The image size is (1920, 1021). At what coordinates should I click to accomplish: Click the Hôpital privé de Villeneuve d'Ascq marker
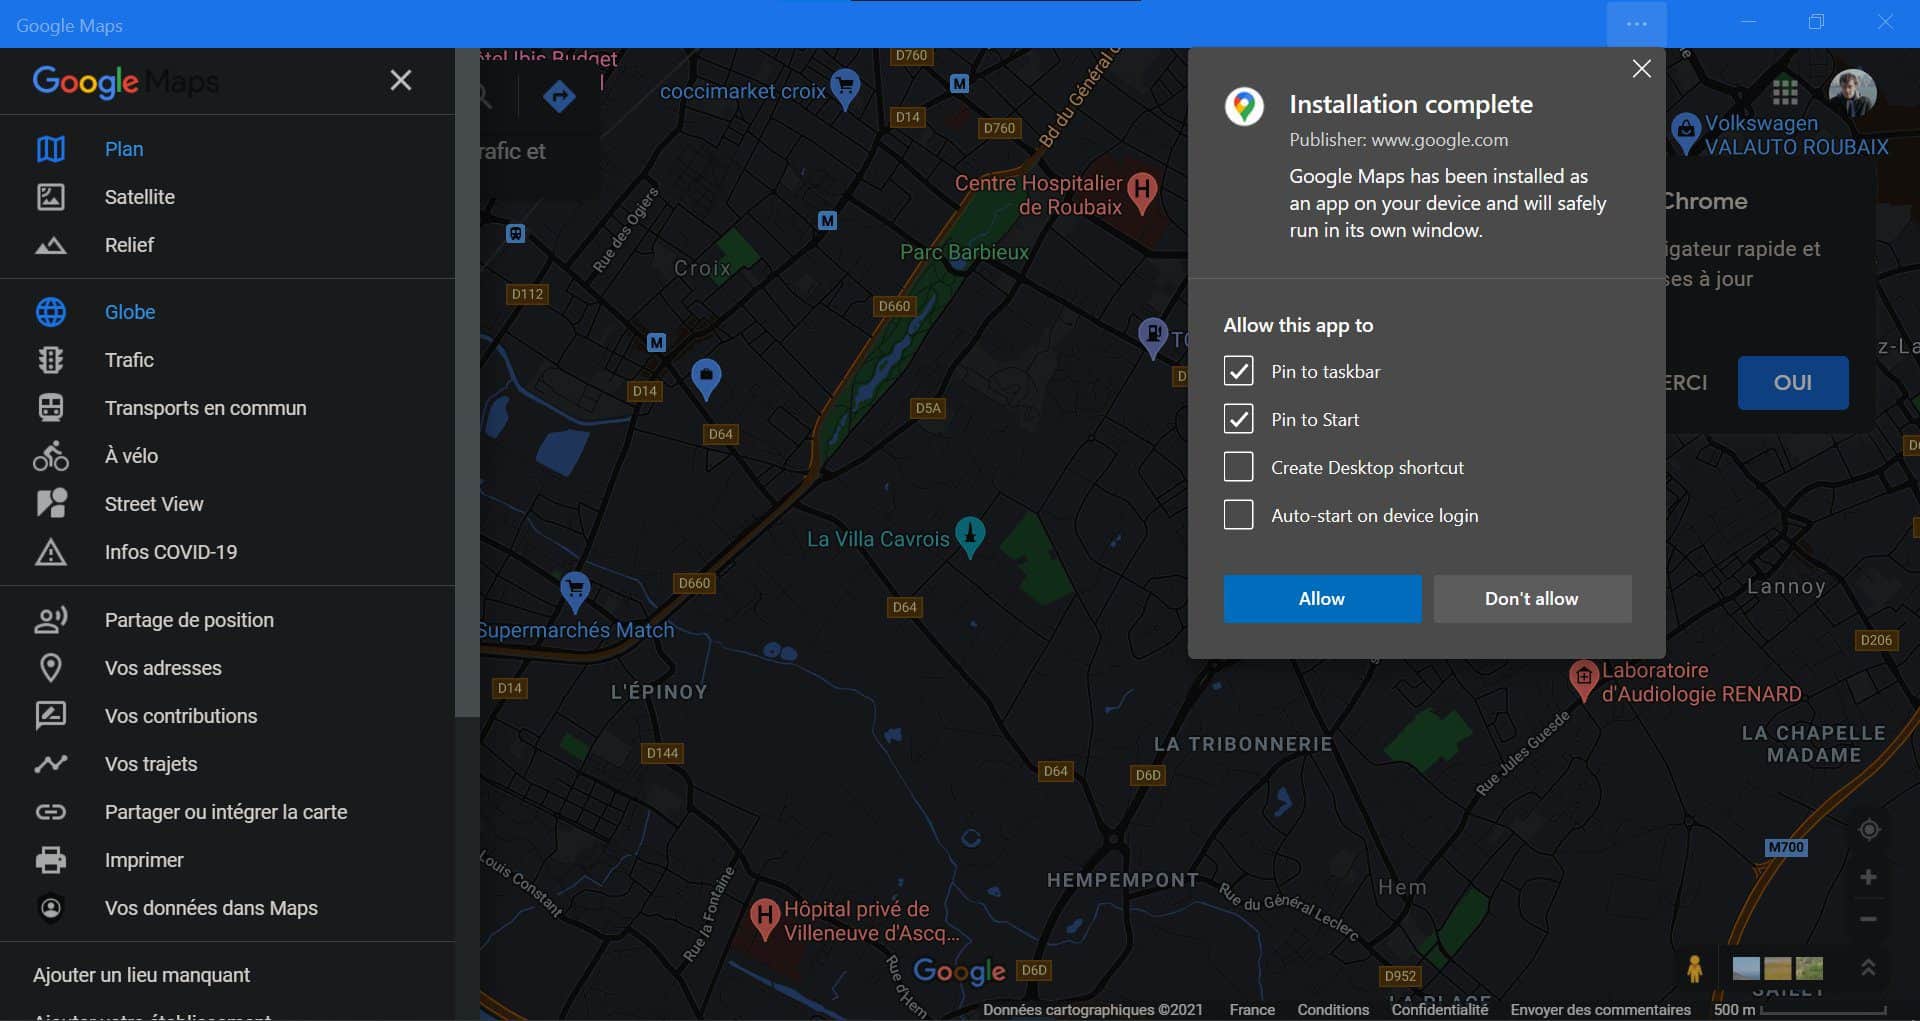click(765, 919)
